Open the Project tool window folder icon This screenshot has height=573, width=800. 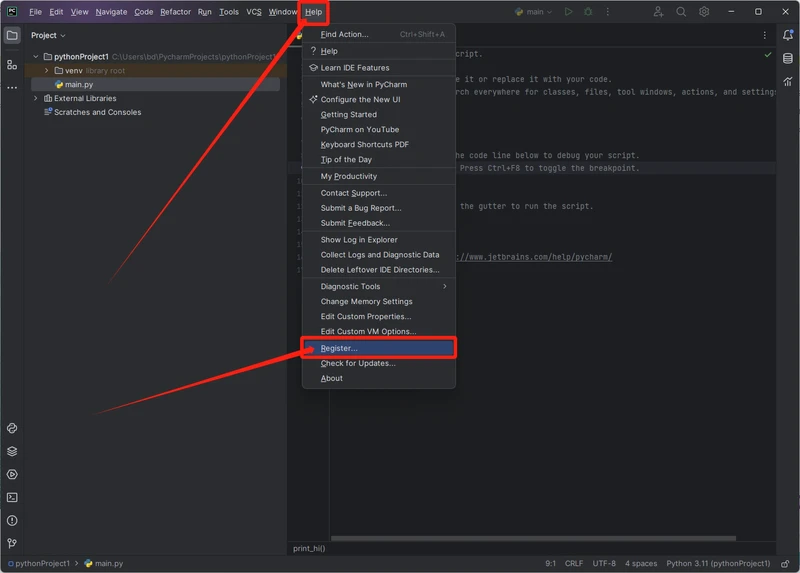(x=12, y=35)
